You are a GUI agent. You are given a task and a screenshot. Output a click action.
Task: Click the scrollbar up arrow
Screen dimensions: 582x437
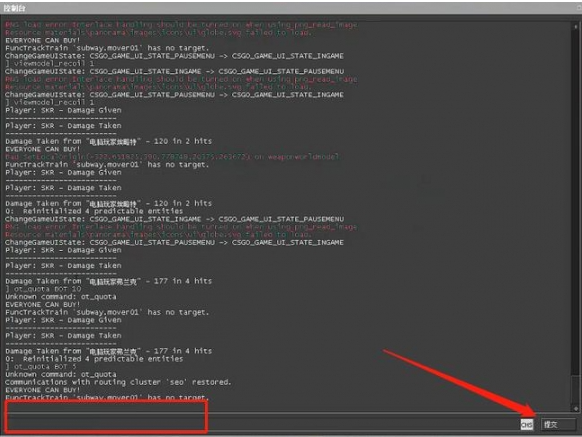point(576,26)
